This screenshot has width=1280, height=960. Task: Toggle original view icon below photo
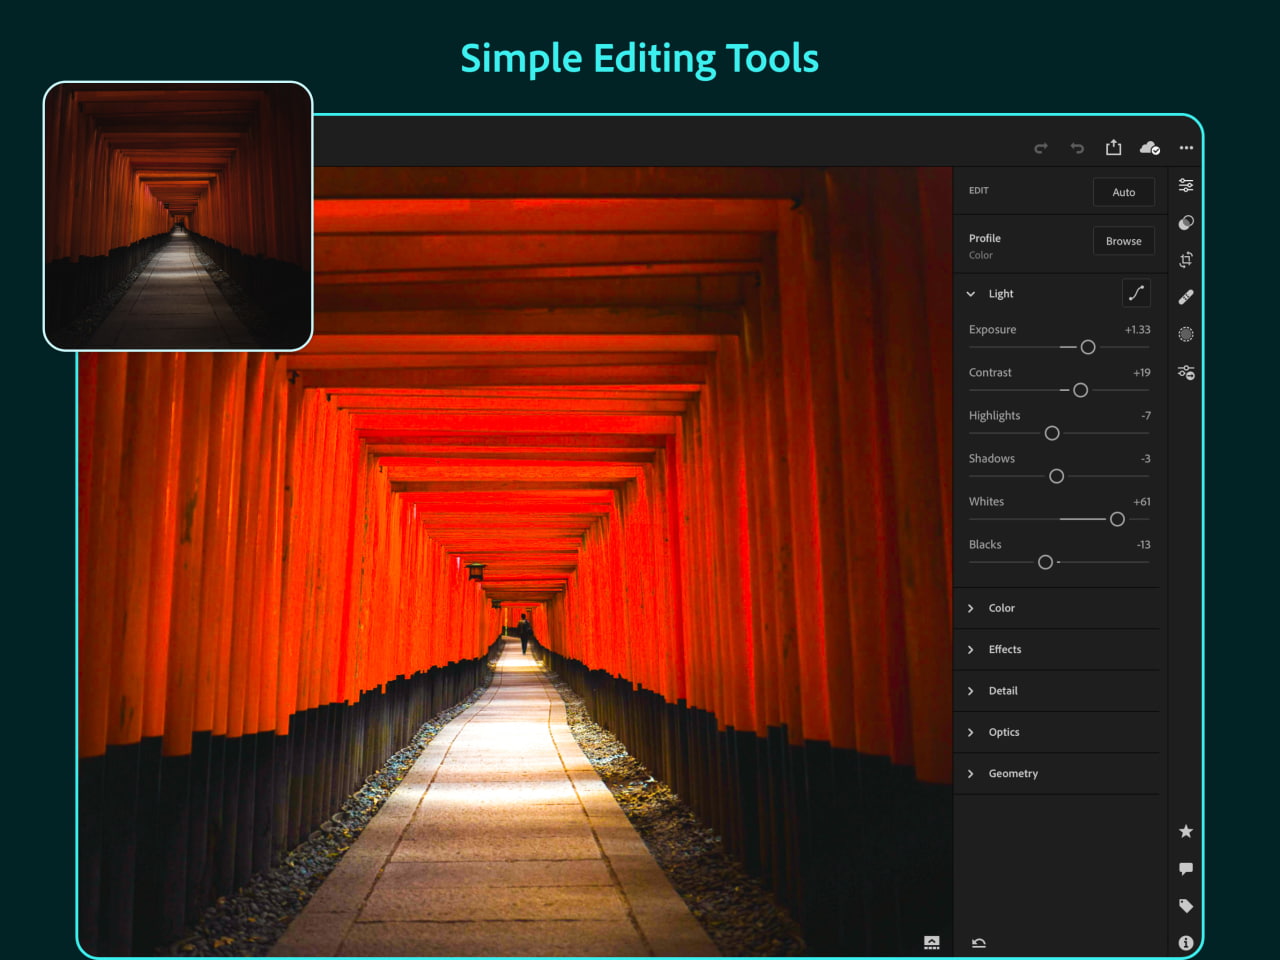point(932,942)
